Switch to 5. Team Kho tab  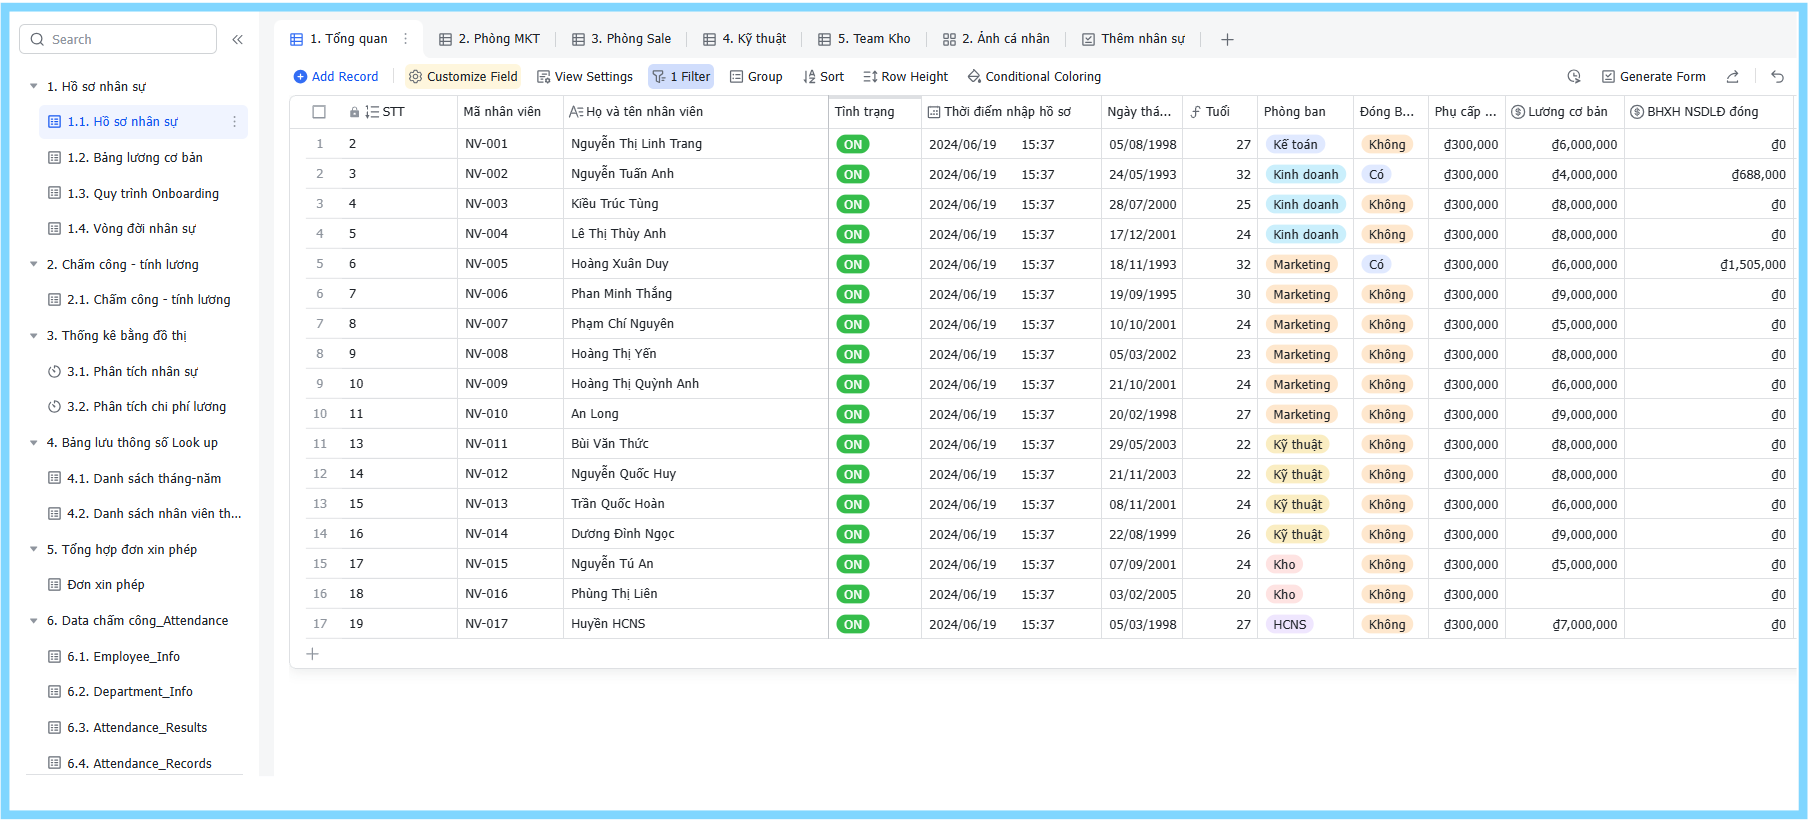(x=865, y=39)
